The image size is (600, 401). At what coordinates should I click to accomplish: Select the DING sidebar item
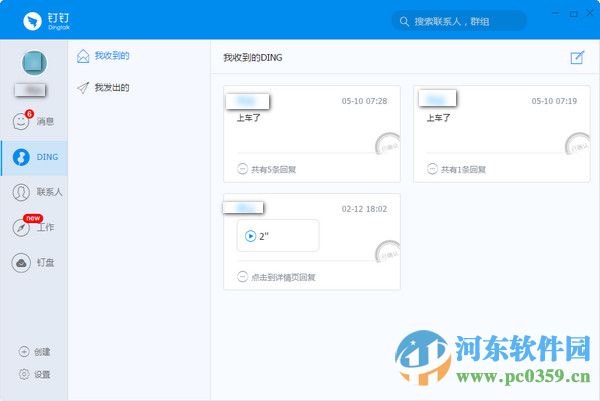pos(35,157)
